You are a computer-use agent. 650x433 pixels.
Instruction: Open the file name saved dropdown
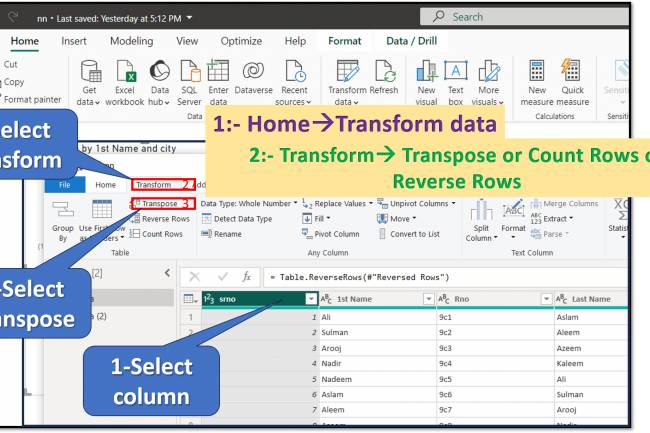189,18
